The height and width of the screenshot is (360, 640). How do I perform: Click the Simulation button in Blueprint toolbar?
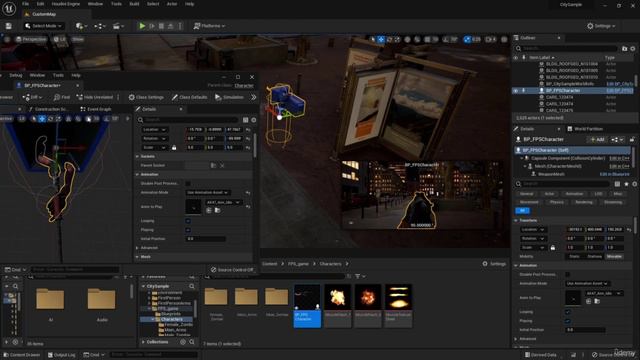(229, 97)
